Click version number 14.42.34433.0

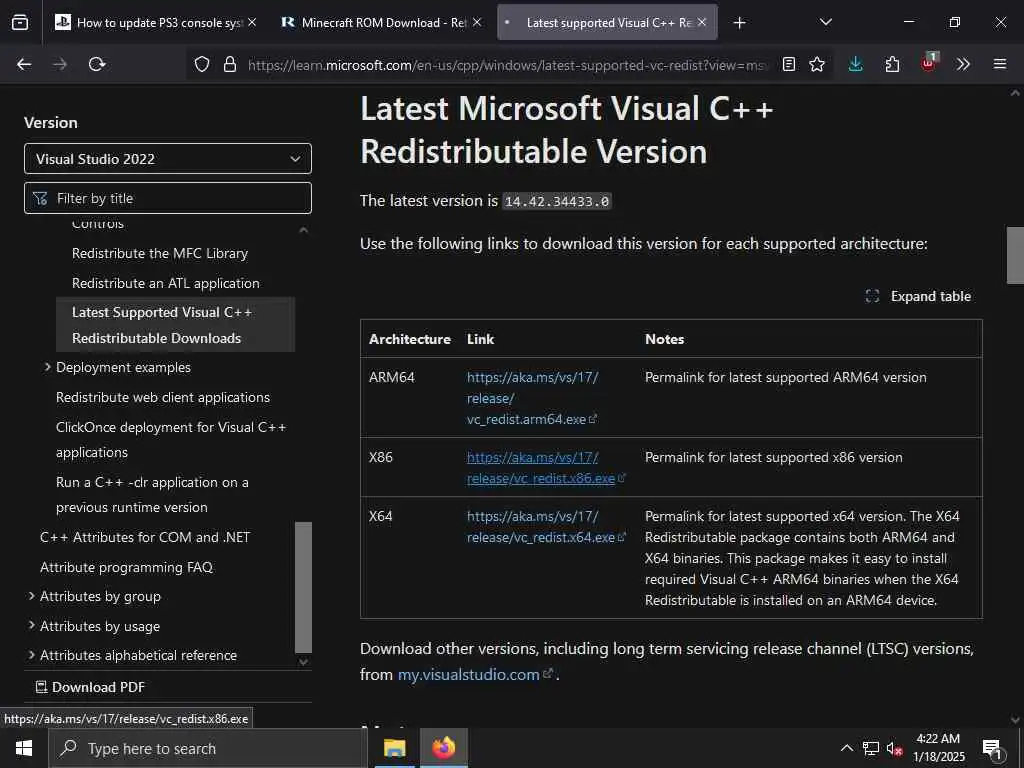coord(557,201)
